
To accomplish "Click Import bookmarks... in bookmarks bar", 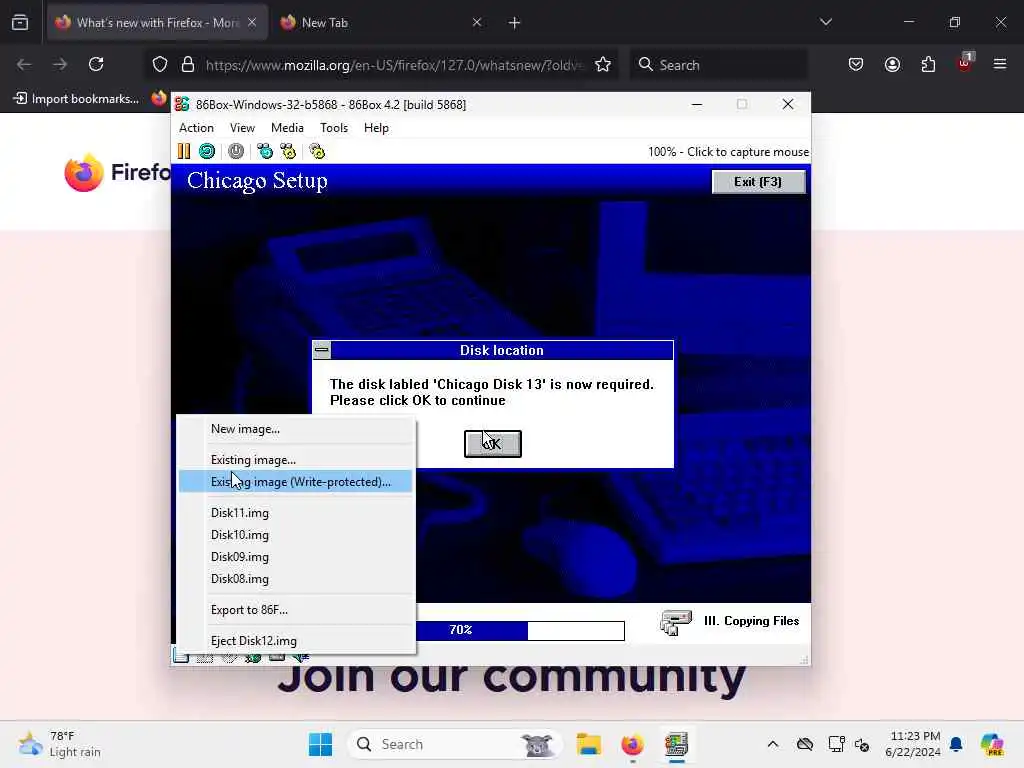I will pos(77,99).
